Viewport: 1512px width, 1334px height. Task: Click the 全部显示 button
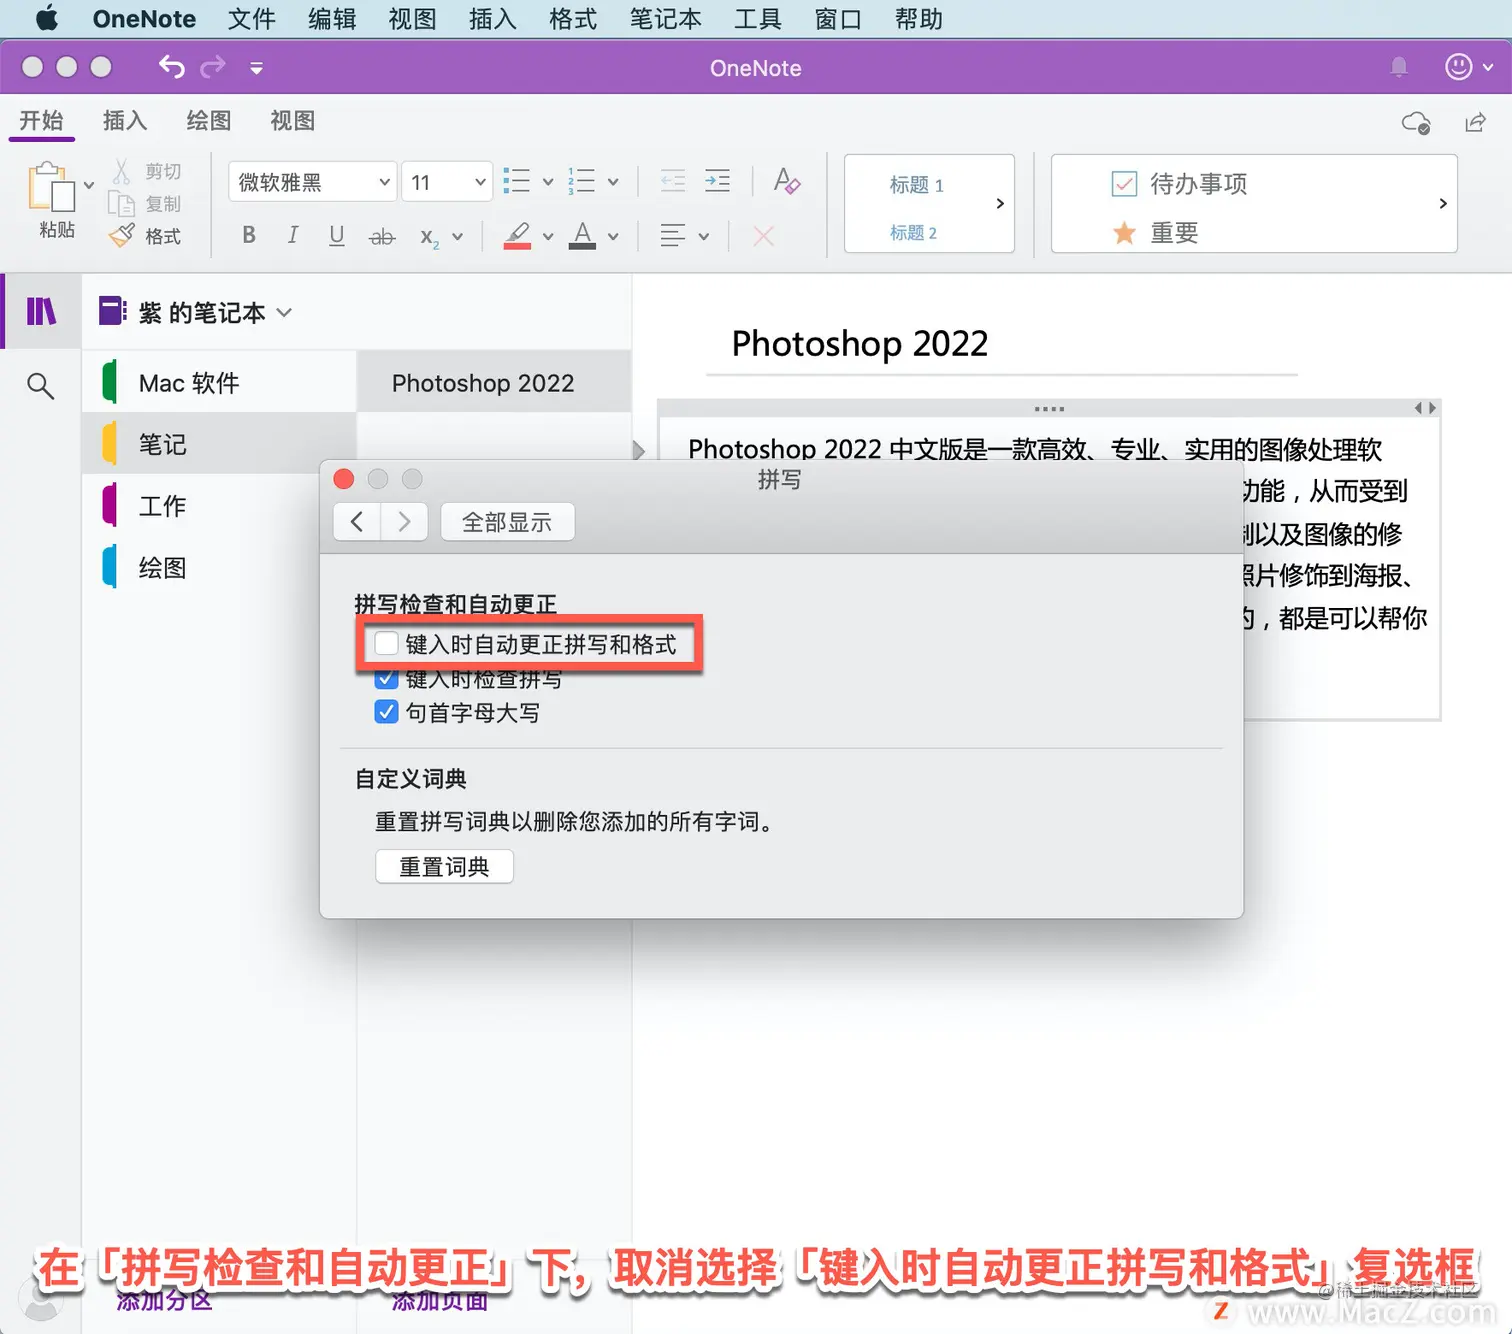pos(507,522)
